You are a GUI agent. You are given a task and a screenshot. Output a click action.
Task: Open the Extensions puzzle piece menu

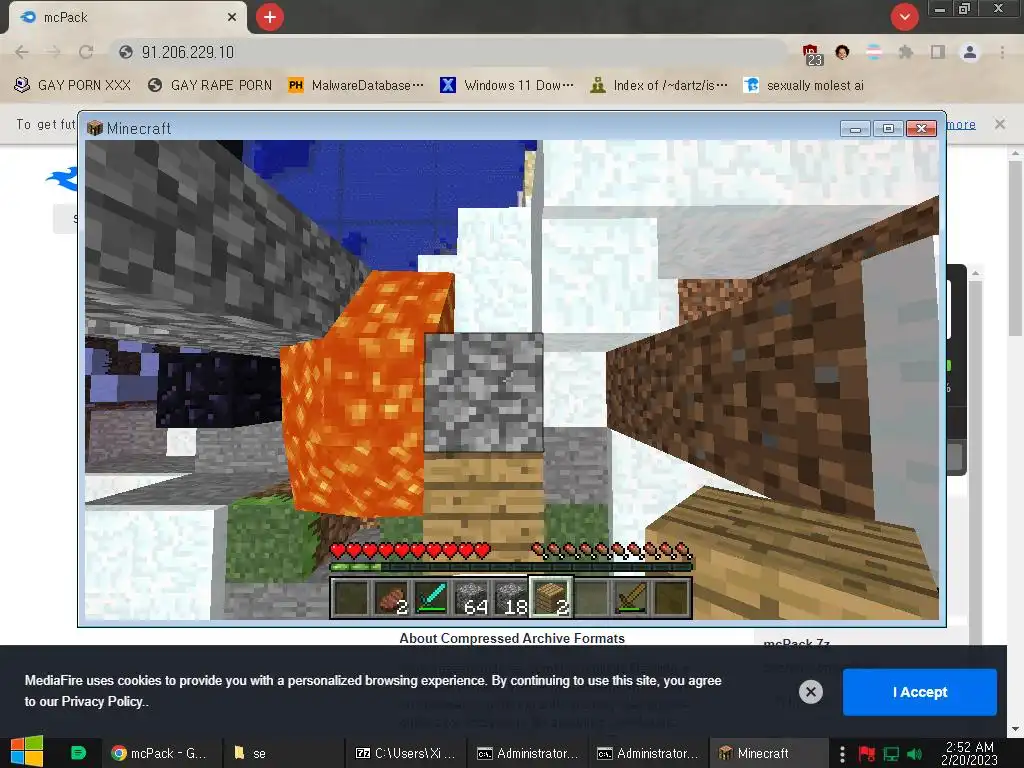click(905, 52)
